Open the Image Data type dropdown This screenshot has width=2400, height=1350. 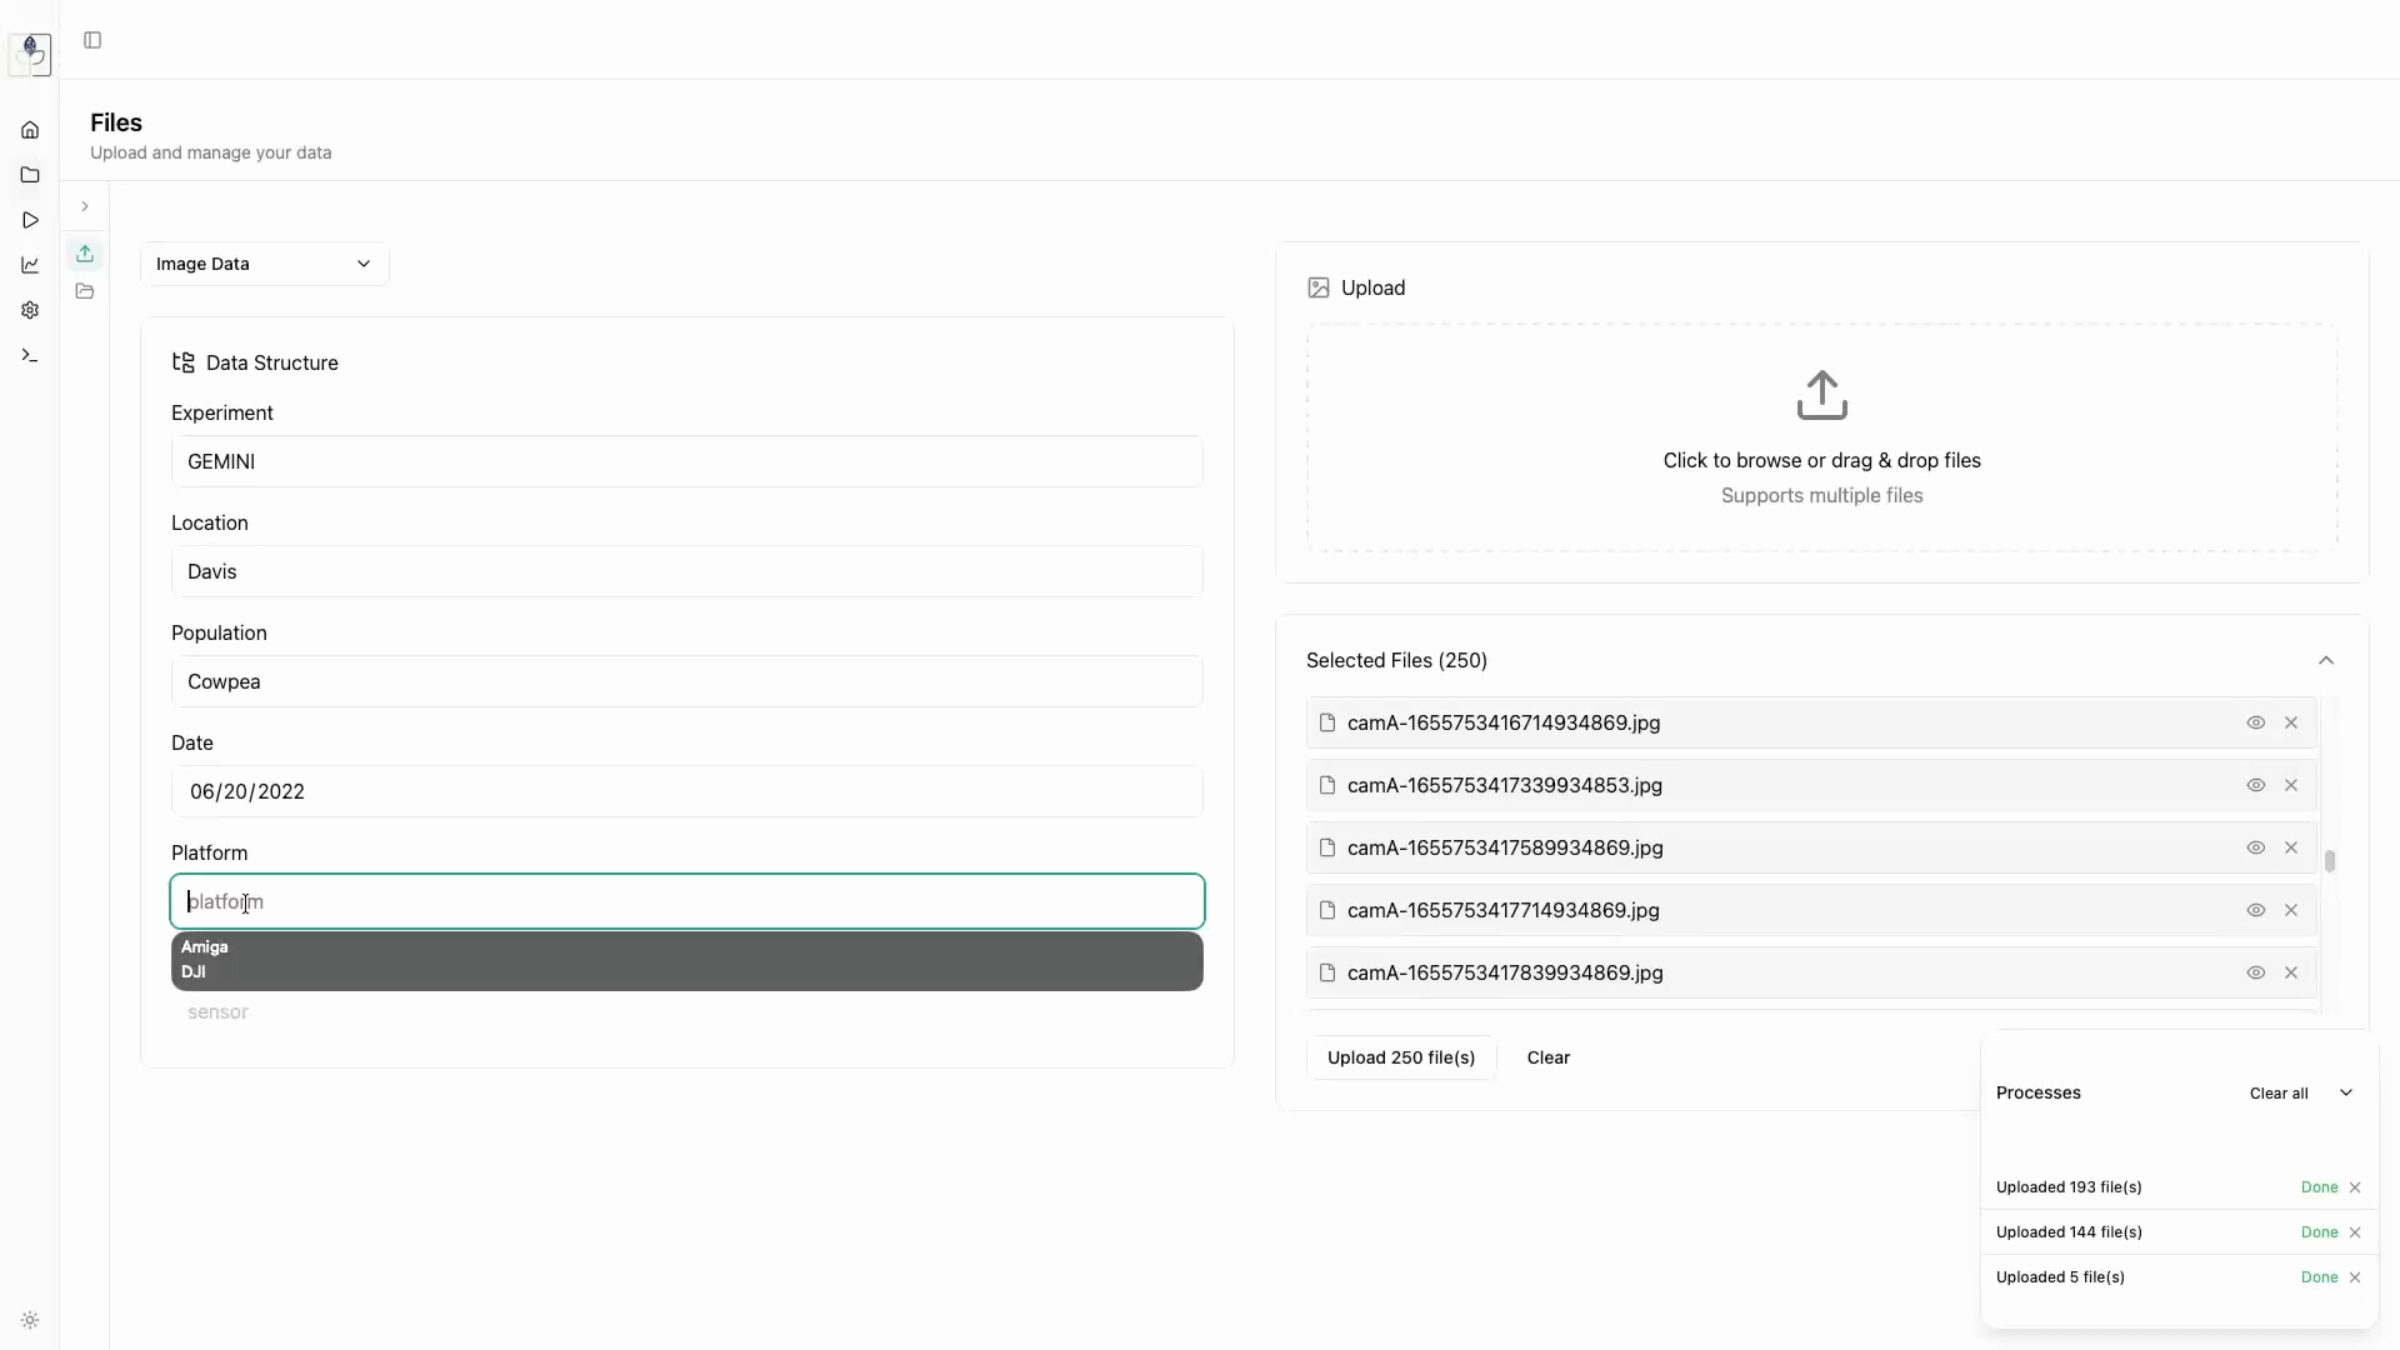pyautogui.click(x=264, y=264)
